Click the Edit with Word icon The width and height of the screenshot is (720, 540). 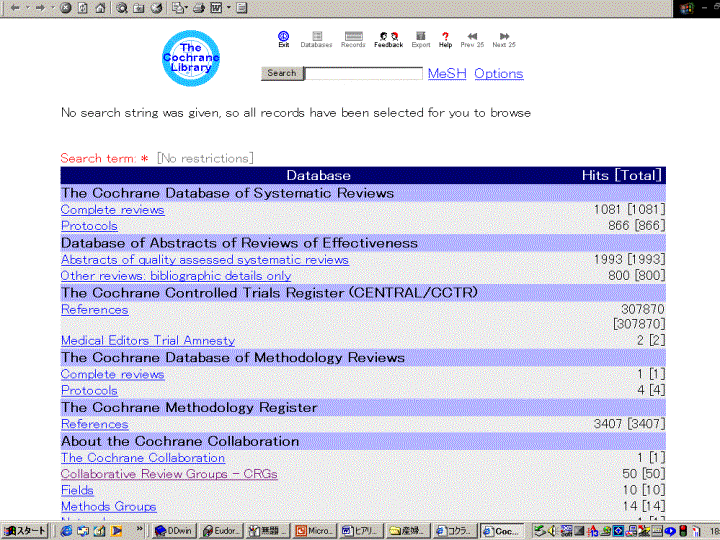coord(216,8)
